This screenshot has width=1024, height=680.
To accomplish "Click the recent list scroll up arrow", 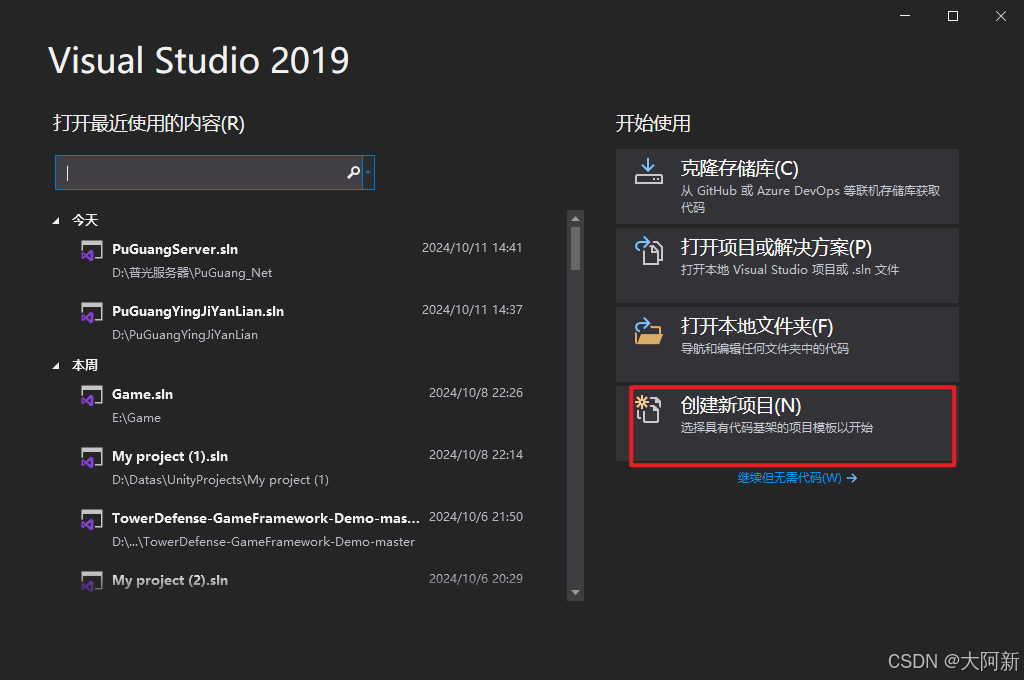I will (x=575, y=218).
